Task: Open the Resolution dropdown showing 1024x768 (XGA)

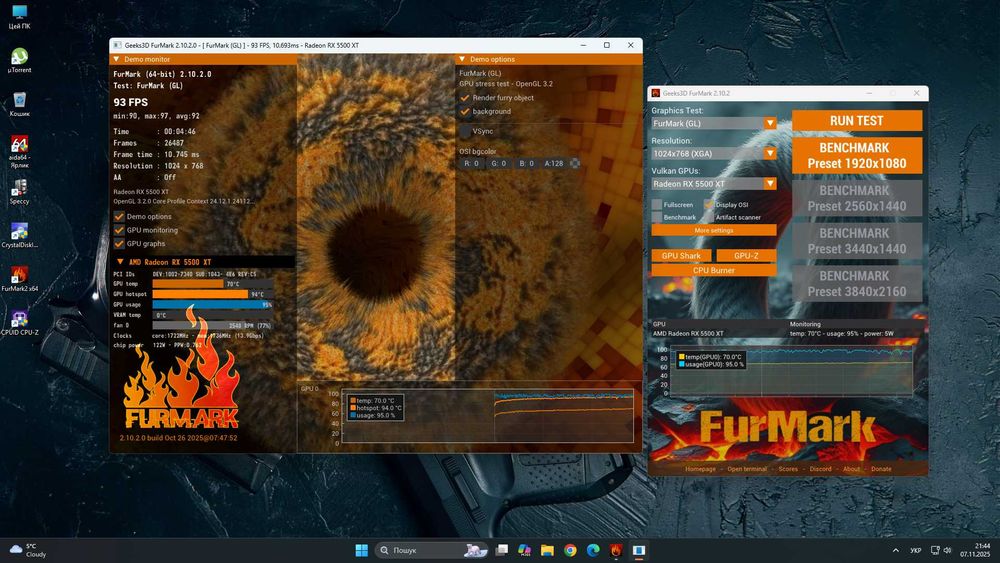Action: pyautogui.click(x=714, y=154)
